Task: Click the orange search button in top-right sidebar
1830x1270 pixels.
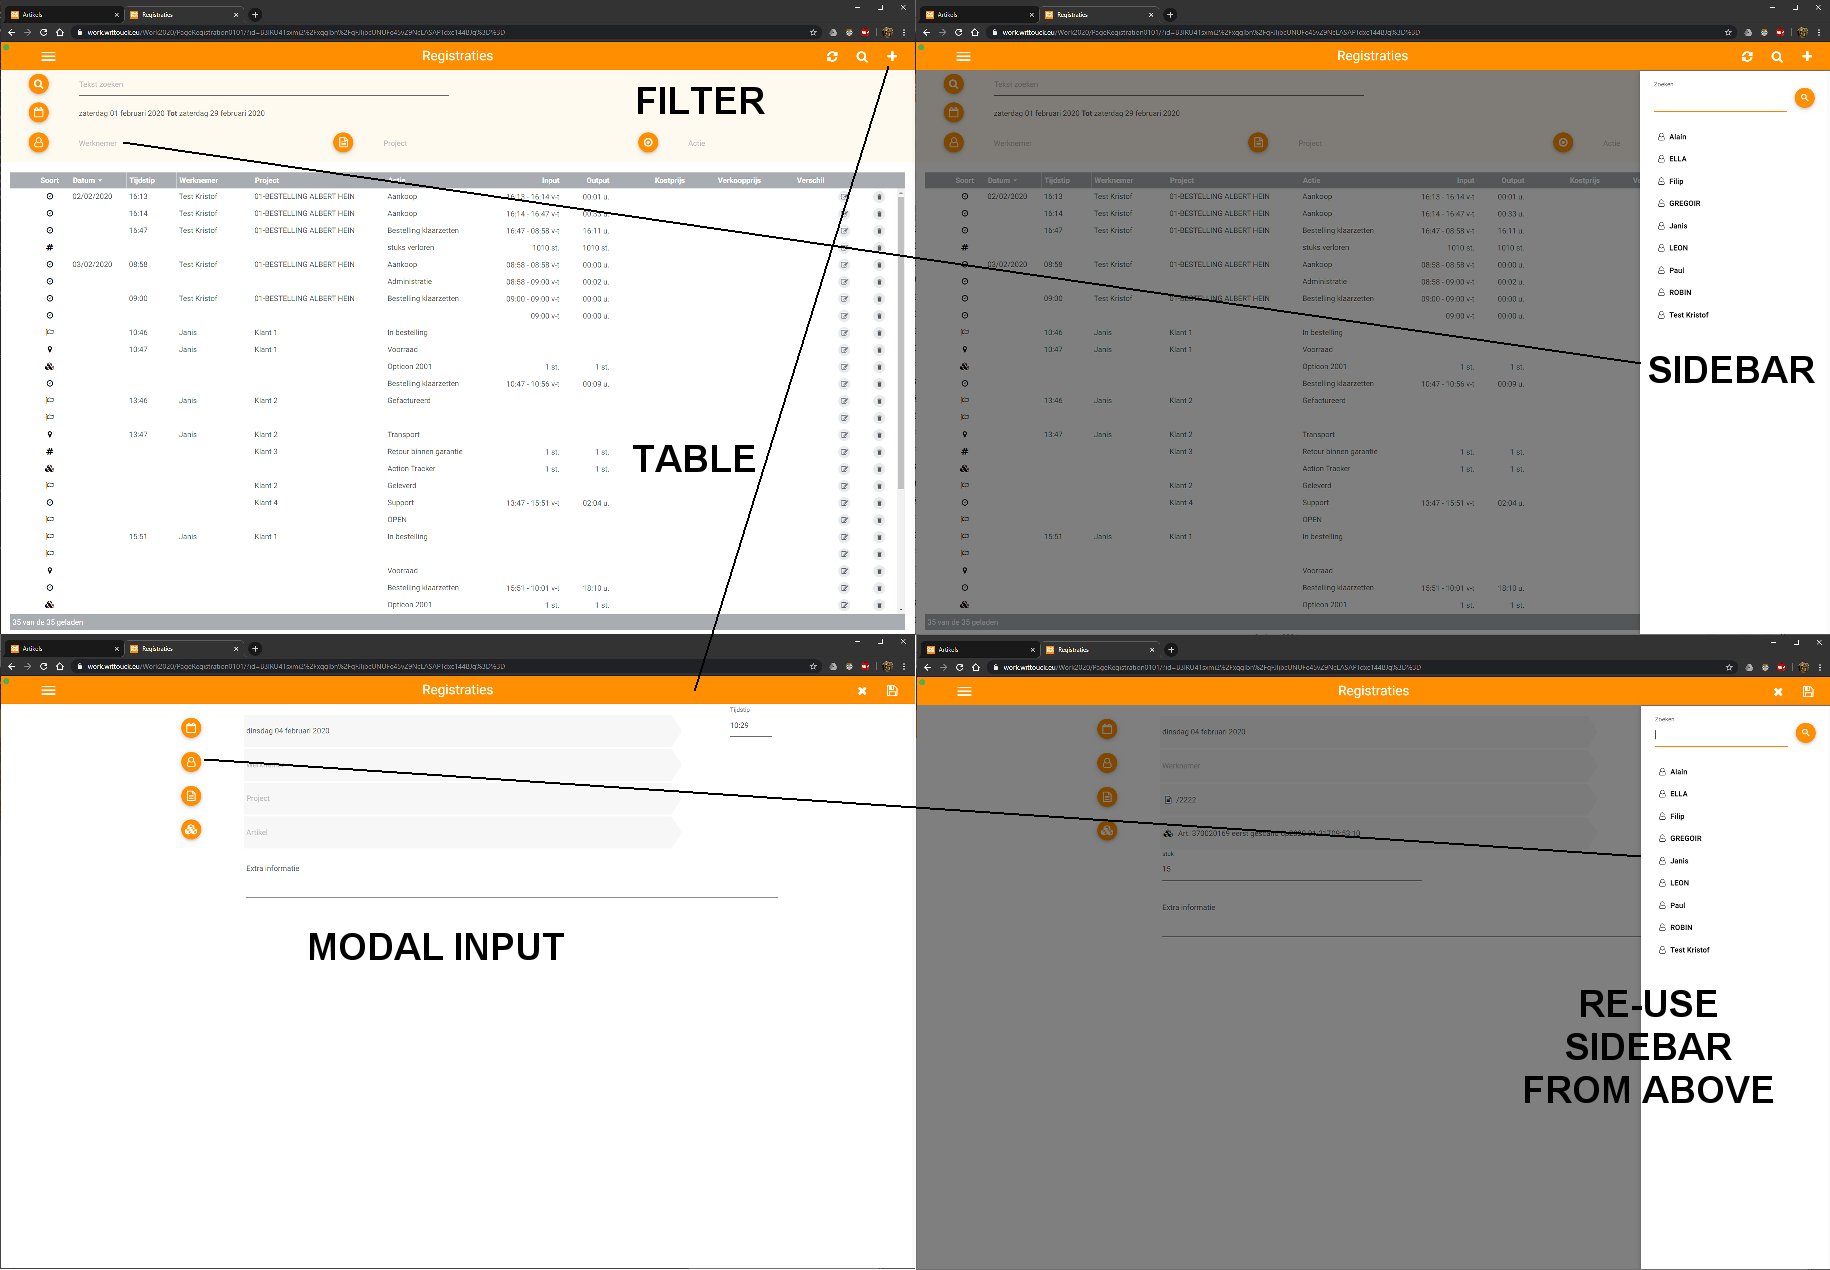Action: 1804,98
